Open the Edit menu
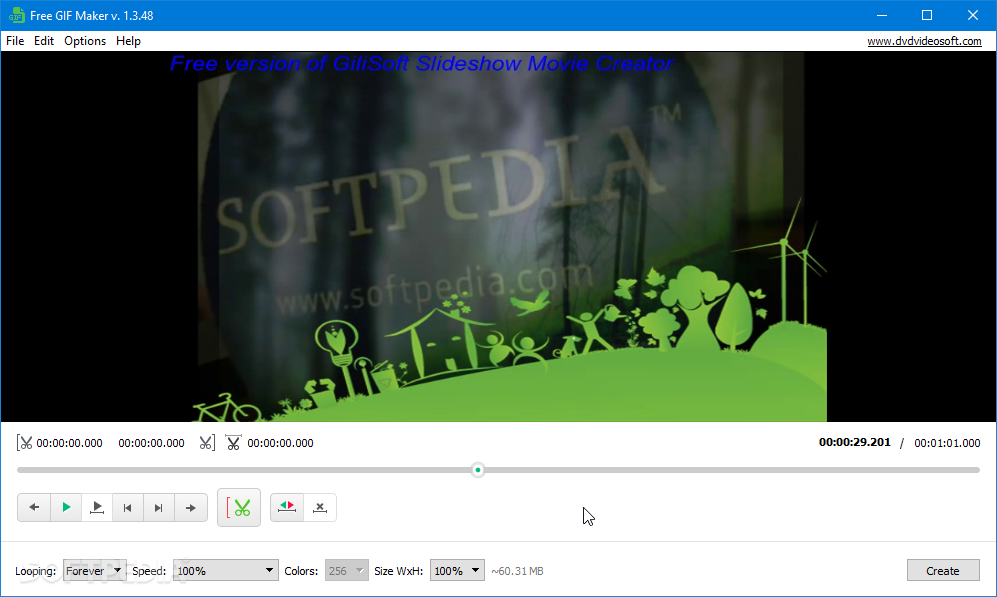Screen dimensions: 997x597 (44, 41)
